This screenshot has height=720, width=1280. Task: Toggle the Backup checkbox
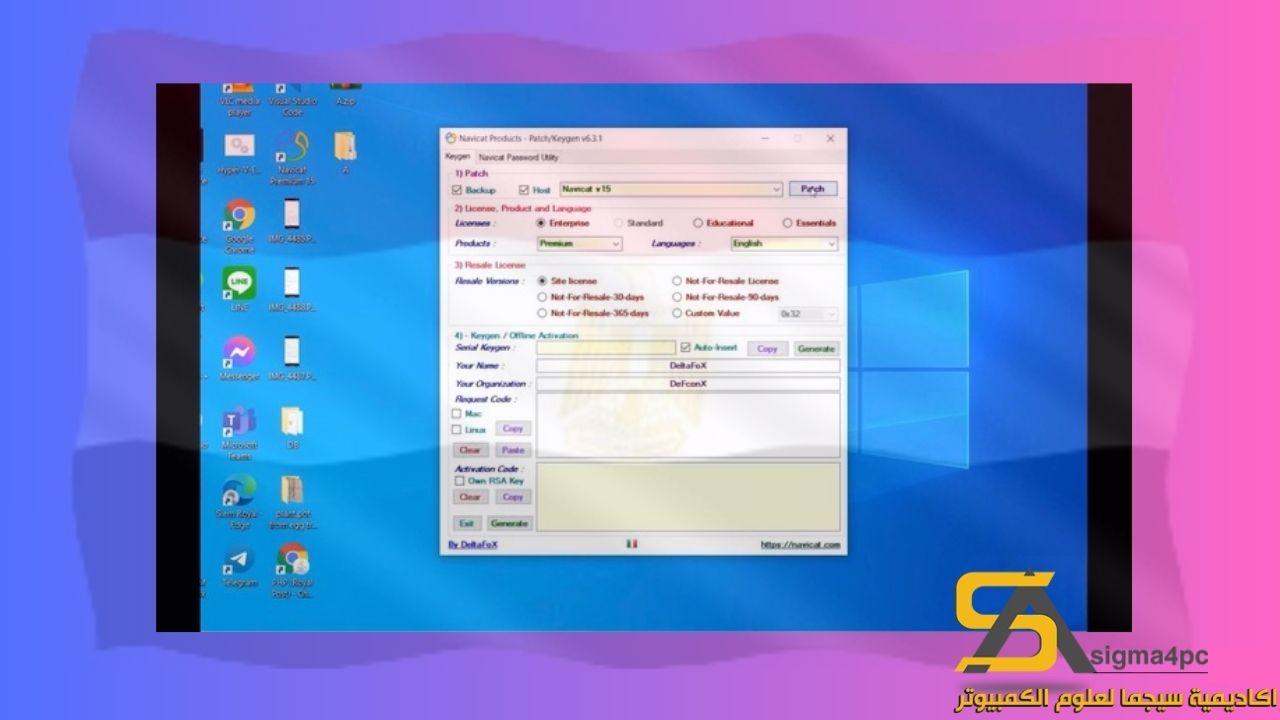(x=458, y=189)
